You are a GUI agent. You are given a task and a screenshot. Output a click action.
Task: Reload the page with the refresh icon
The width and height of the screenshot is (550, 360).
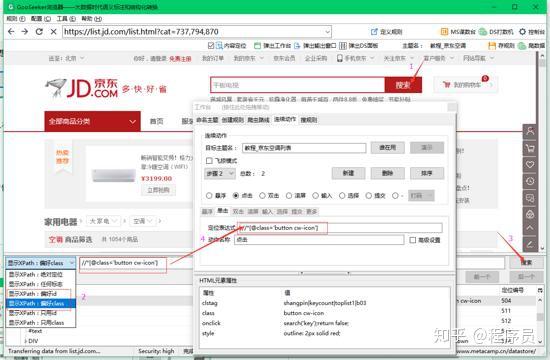coord(39,32)
